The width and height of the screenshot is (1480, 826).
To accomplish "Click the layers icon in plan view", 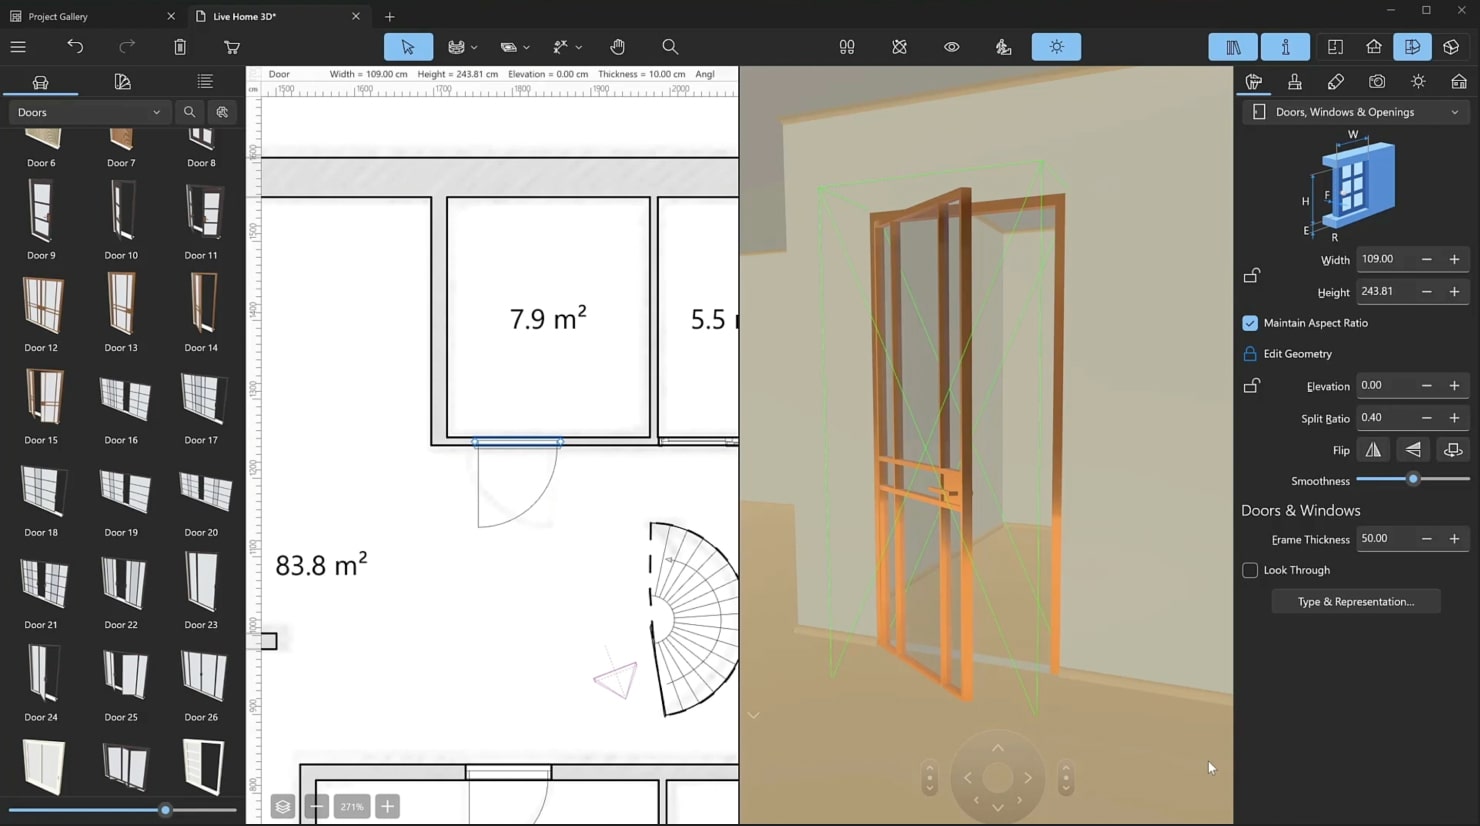I will [283, 806].
